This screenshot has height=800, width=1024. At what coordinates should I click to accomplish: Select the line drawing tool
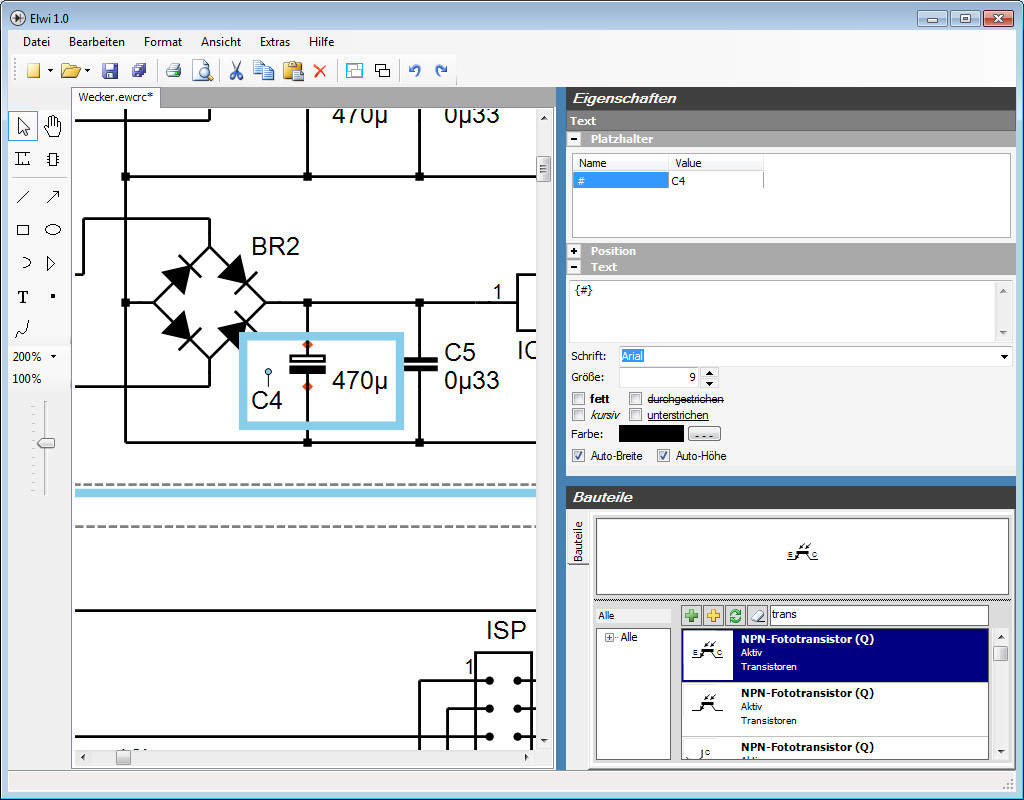tap(23, 196)
